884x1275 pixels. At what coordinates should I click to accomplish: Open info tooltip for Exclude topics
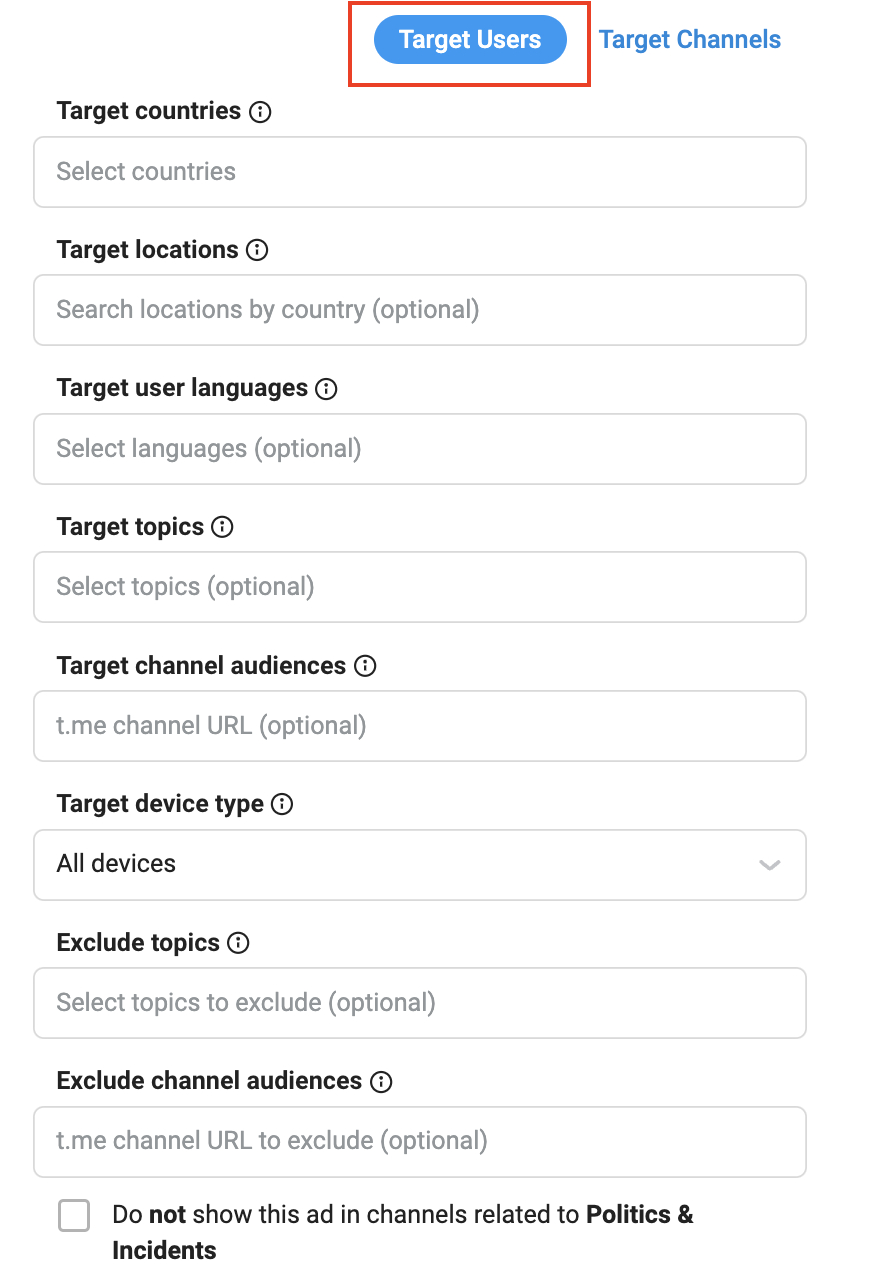238,943
